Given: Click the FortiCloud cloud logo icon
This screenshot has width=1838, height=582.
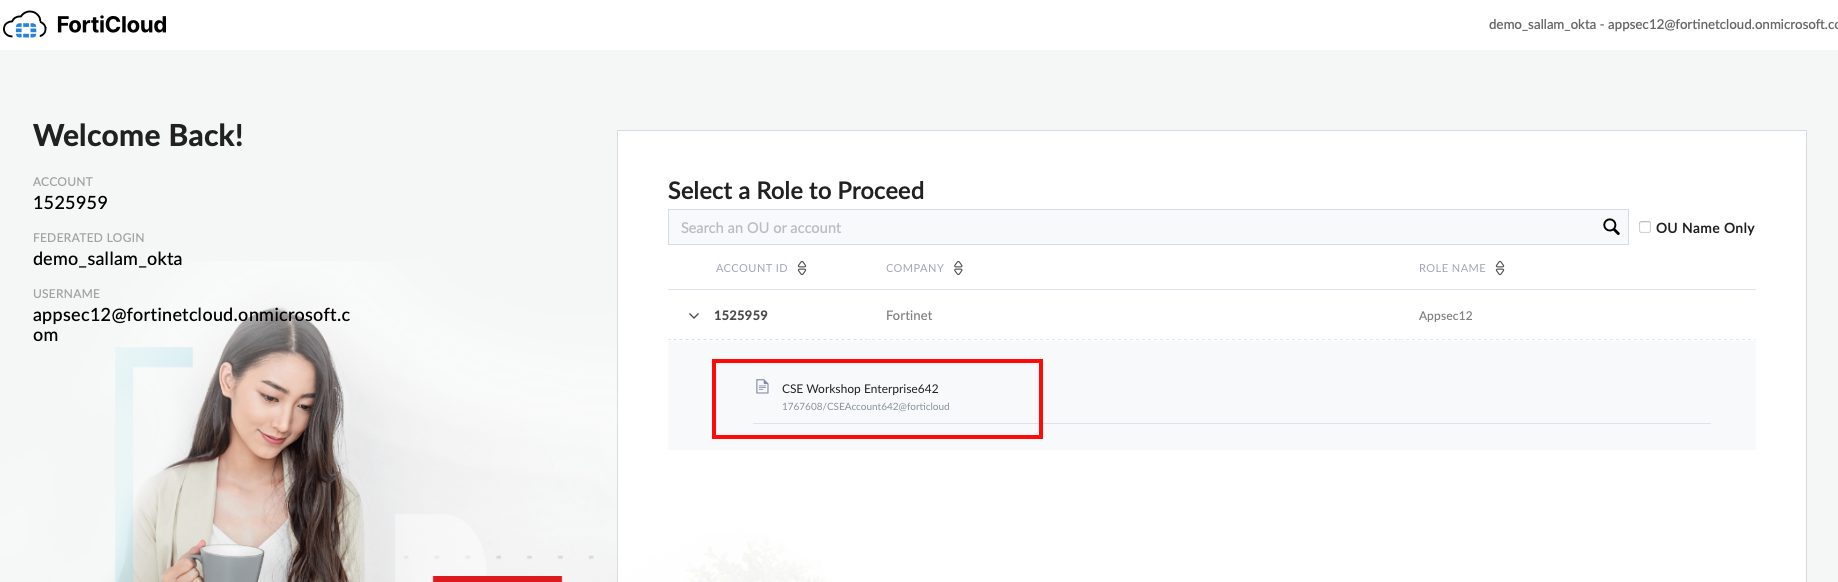Looking at the screenshot, I should (25, 25).
